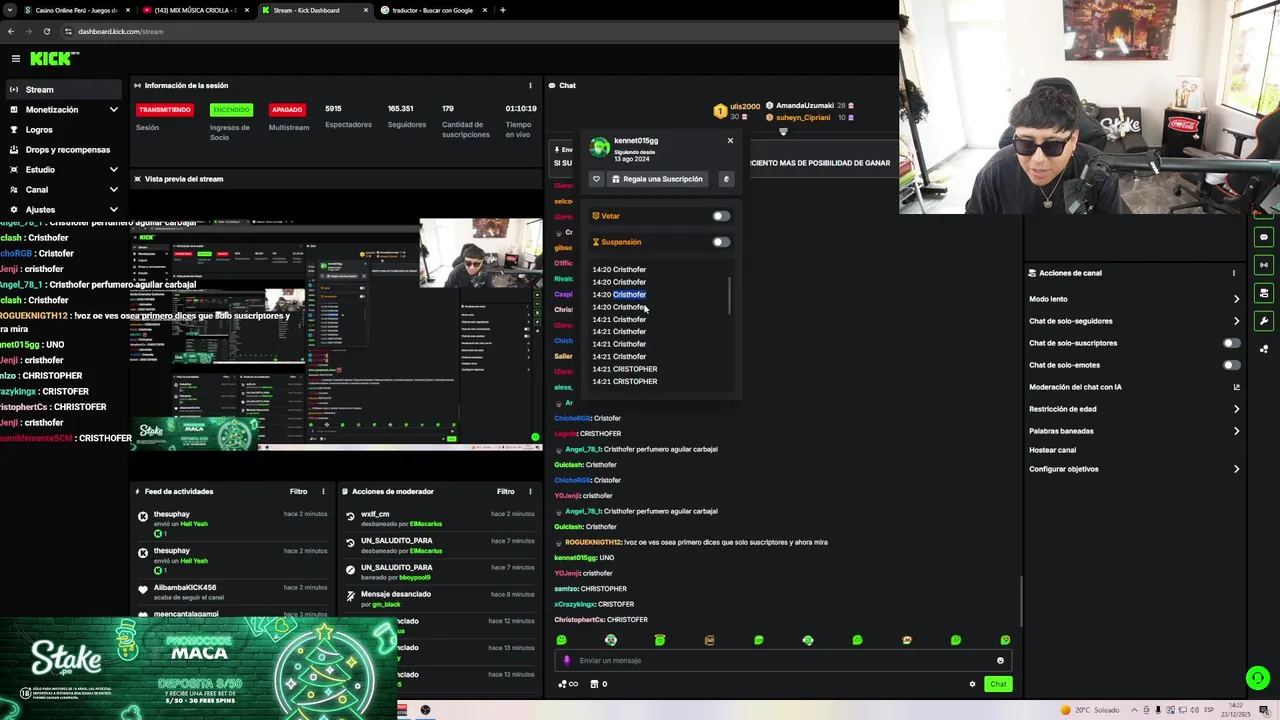Click the shop icon below chat input
Image resolution: width=1280 pixels, height=720 pixels.
(599, 684)
